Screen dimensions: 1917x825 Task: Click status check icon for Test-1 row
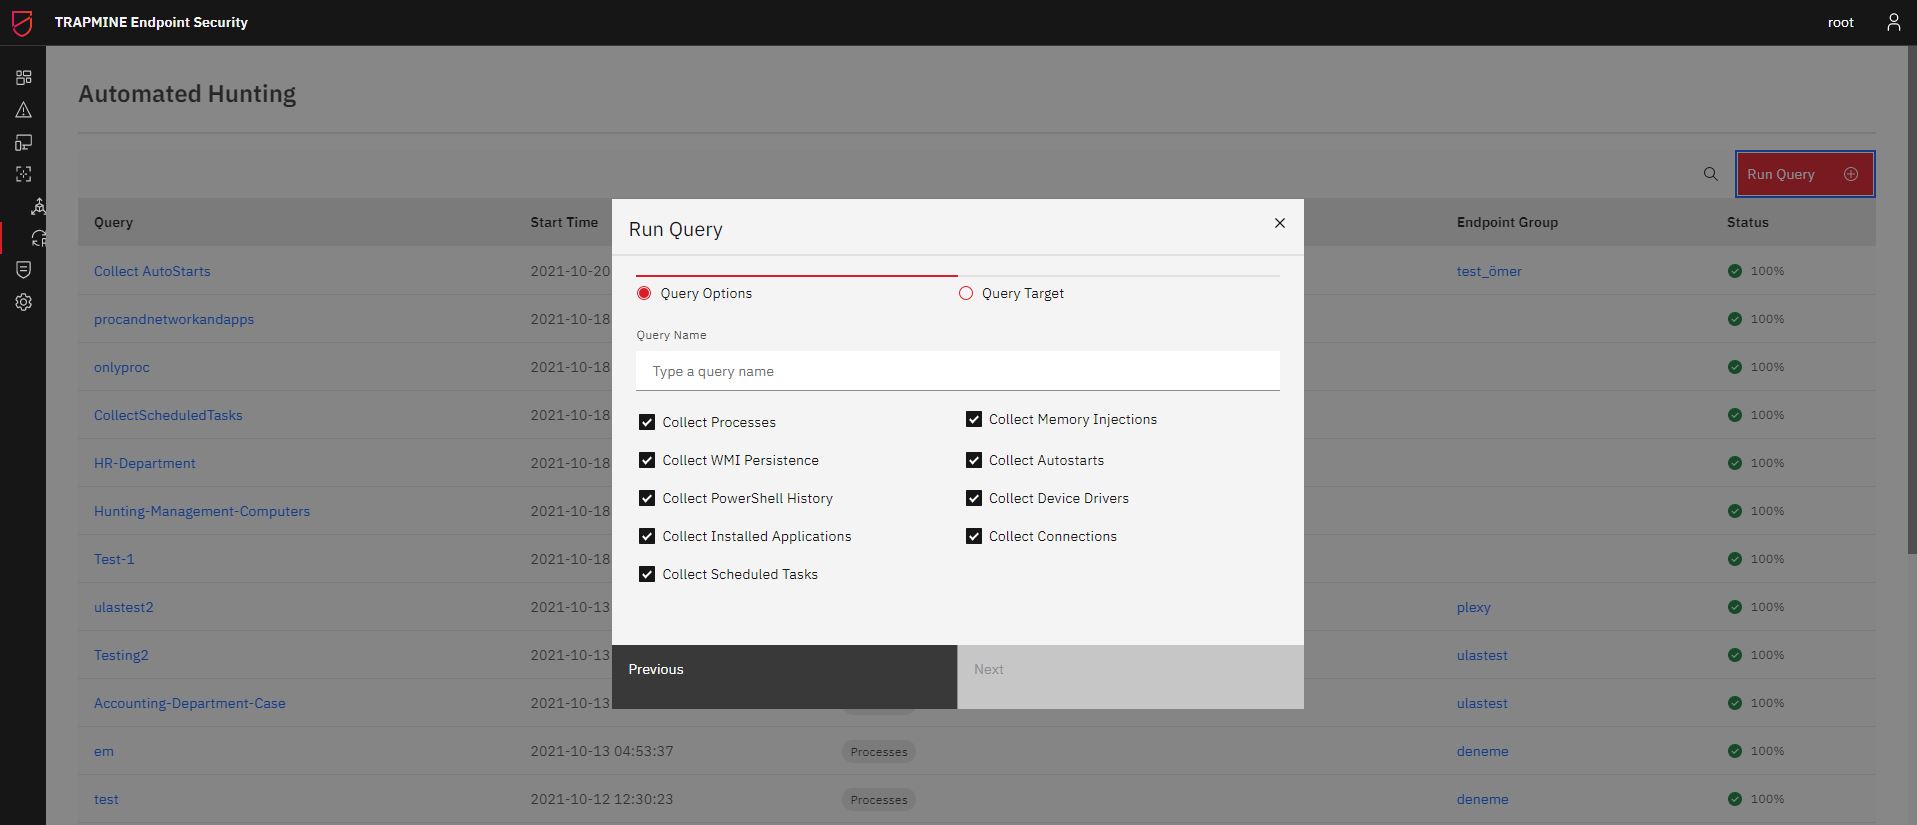tap(1734, 559)
